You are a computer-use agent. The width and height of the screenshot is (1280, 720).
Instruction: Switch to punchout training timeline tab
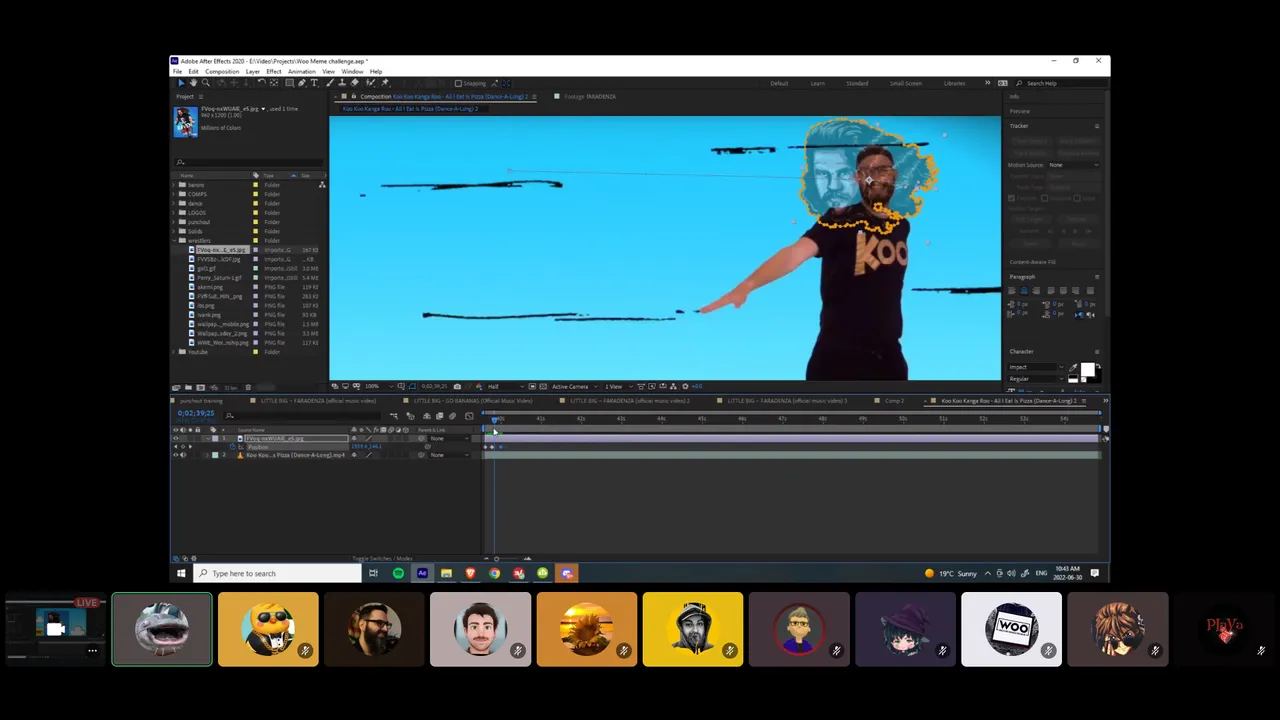pos(200,401)
